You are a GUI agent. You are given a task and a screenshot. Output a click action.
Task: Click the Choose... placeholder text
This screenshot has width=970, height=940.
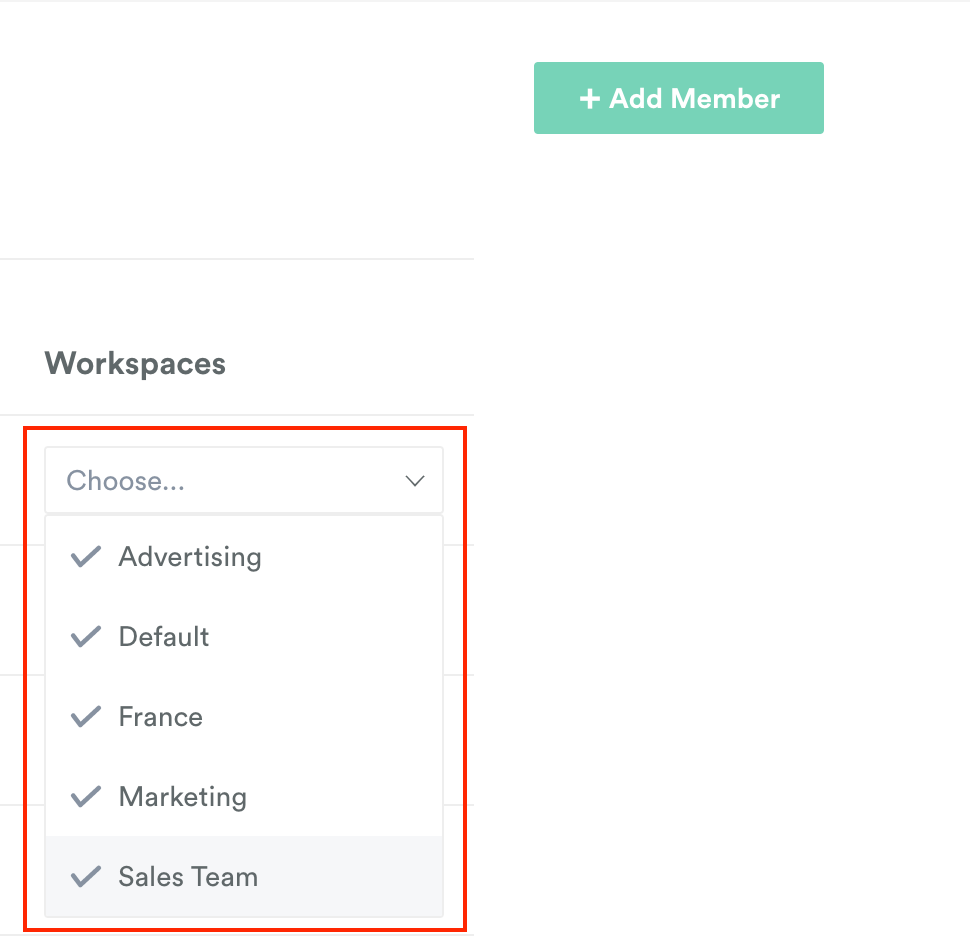pos(126,481)
